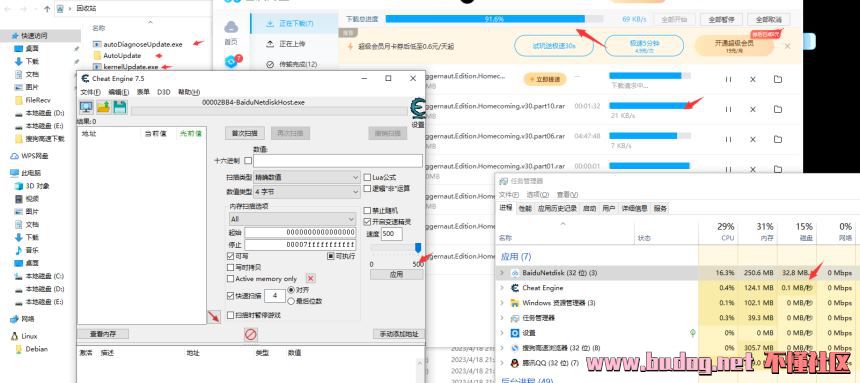The width and height of the screenshot is (860, 383).
Task: Open the 数值类型 4字节 dropdown
Action: pos(307,192)
